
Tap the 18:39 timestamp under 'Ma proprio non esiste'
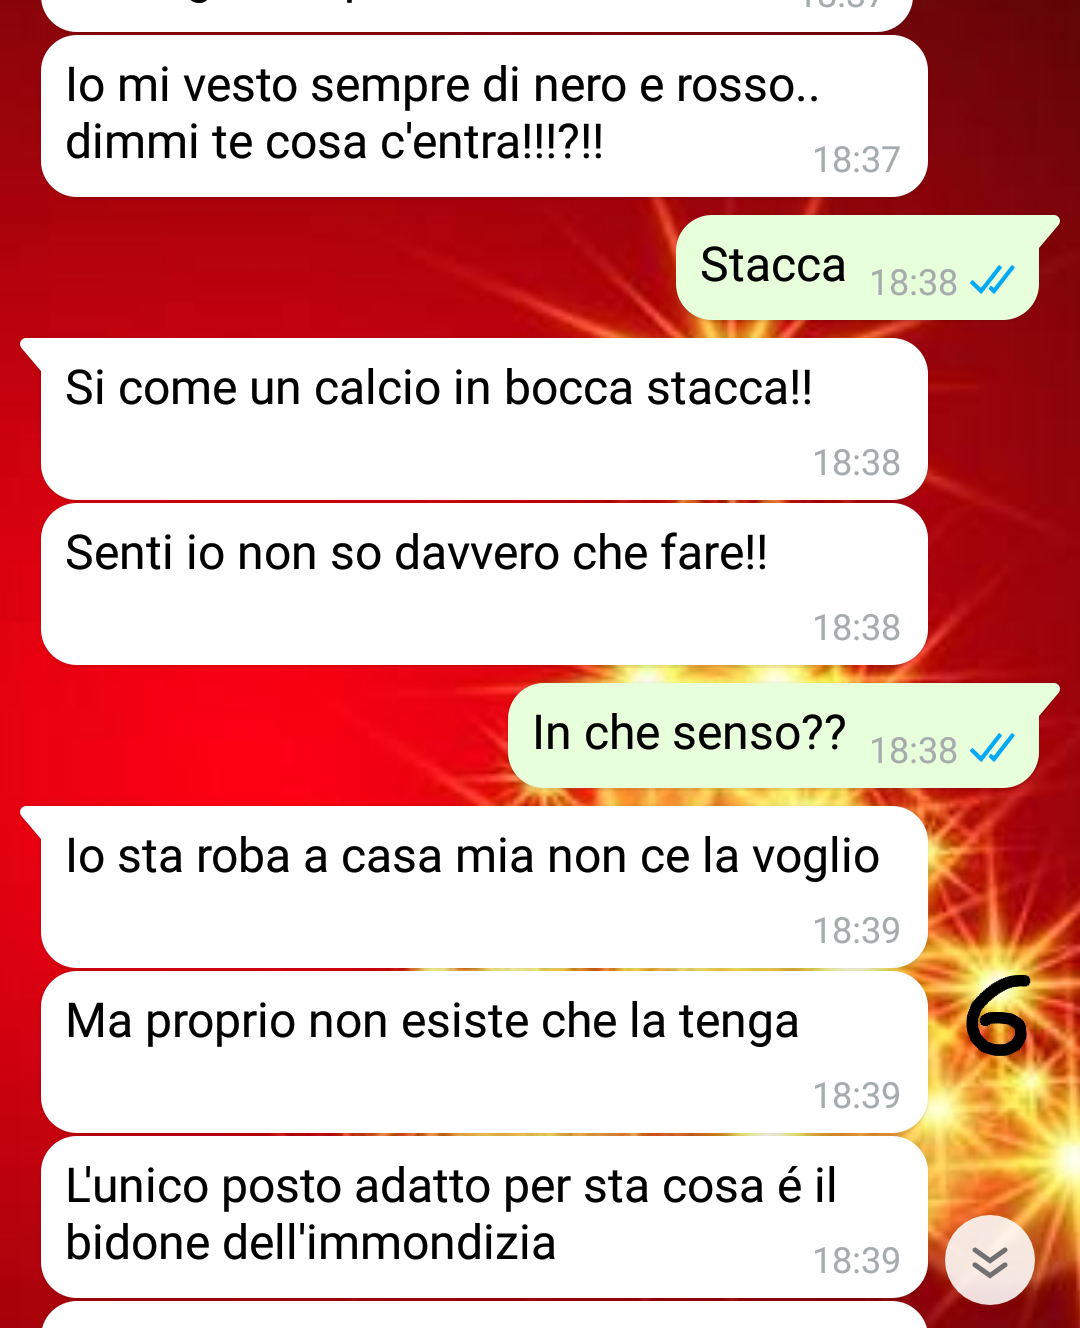856,1096
